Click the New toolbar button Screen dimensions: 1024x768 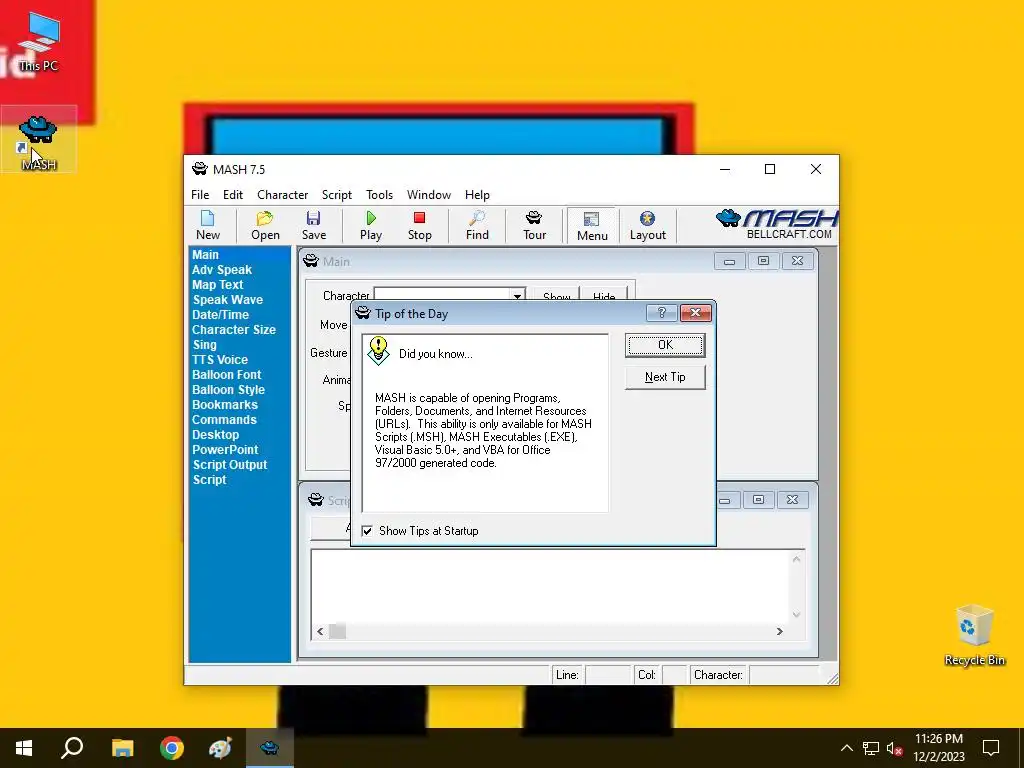tap(208, 226)
